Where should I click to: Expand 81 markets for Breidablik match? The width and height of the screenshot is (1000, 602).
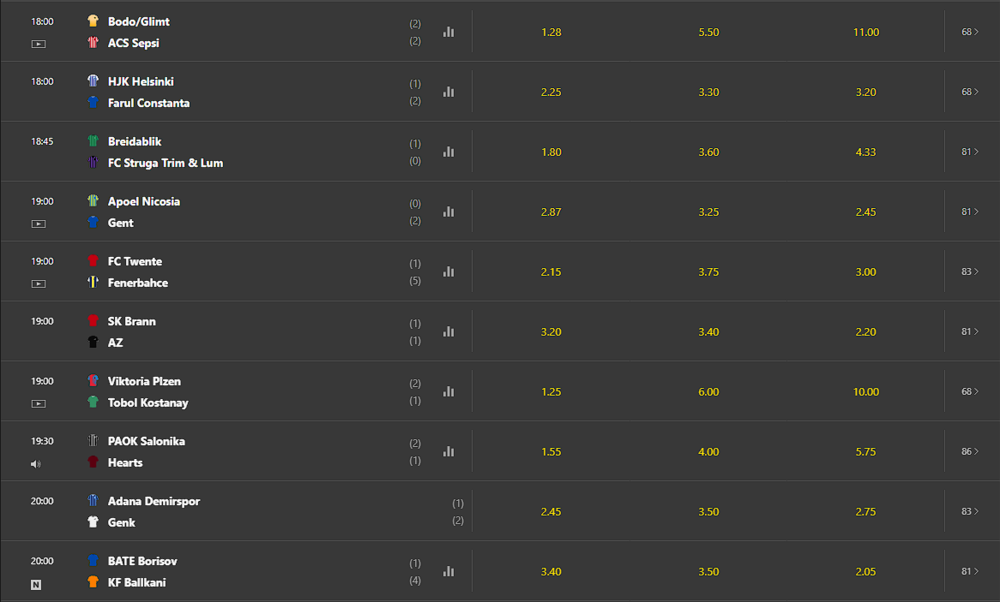tap(970, 152)
